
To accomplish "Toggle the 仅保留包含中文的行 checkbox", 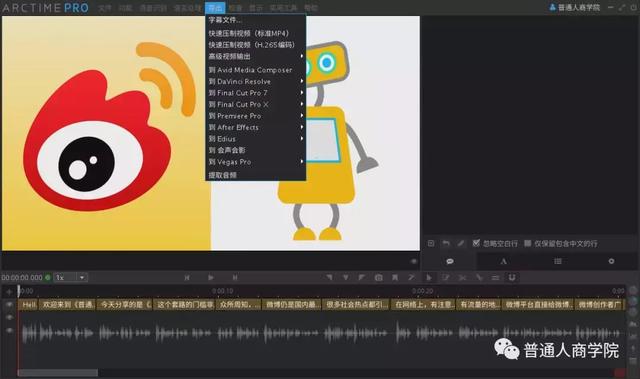I will point(527,243).
